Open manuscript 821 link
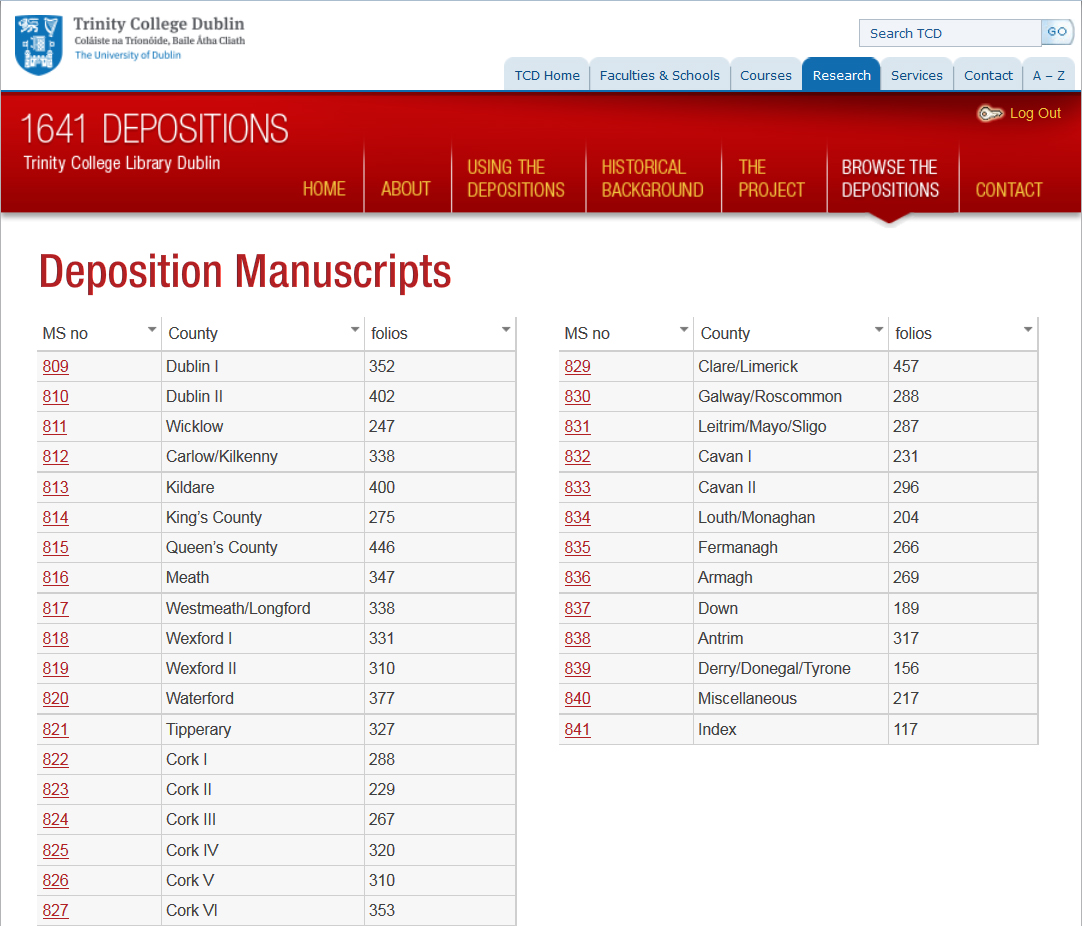This screenshot has width=1082, height=926. pyautogui.click(x=55, y=730)
